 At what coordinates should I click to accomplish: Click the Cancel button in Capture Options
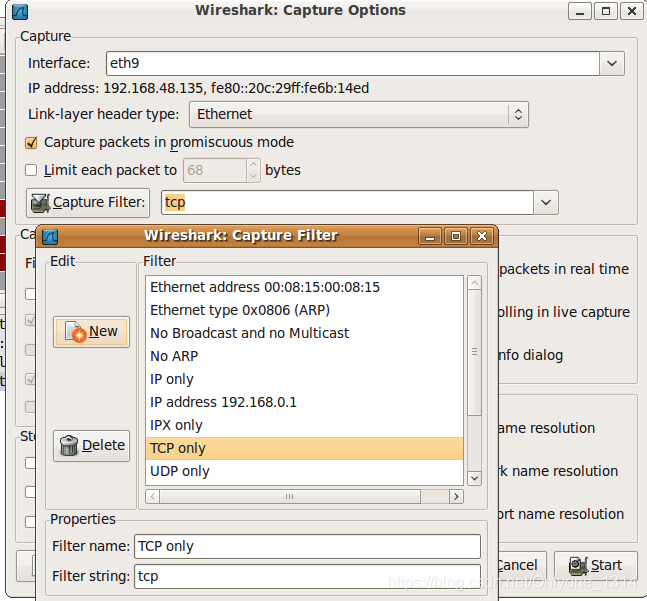click(x=522, y=566)
